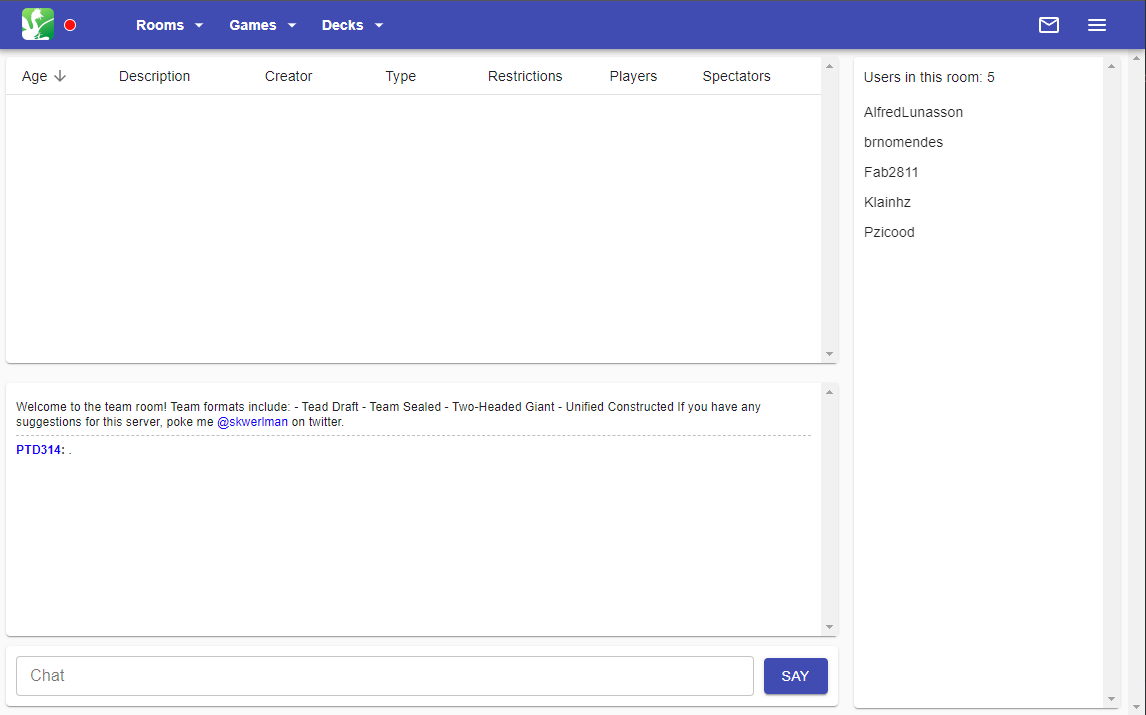This screenshot has height=715, width=1146.
Task: Click the Type column header
Action: pyautogui.click(x=400, y=76)
